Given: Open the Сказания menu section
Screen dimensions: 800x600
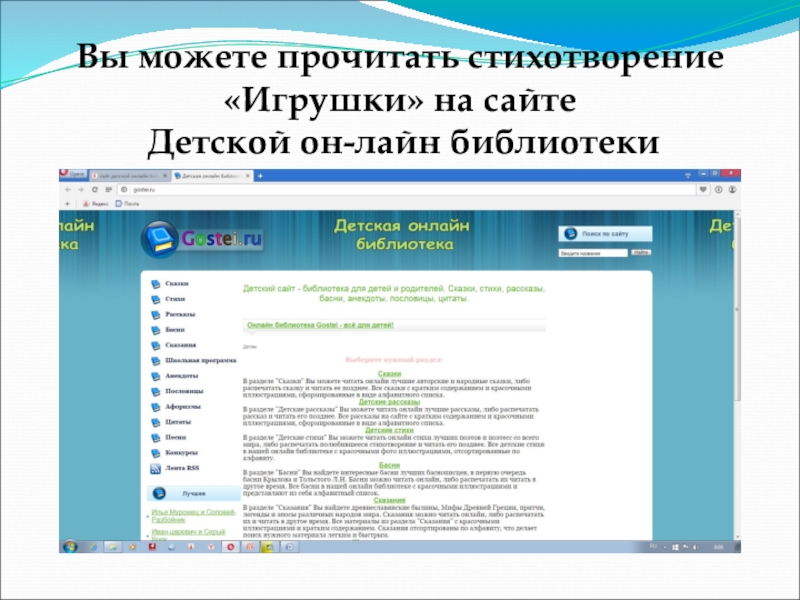Looking at the screenshot, I should point(181,345).
